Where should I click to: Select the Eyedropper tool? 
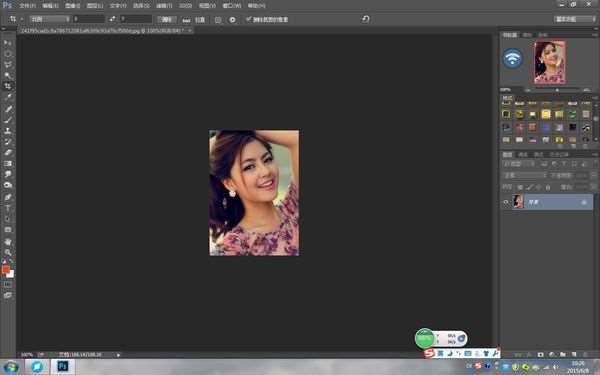point(8,97)
